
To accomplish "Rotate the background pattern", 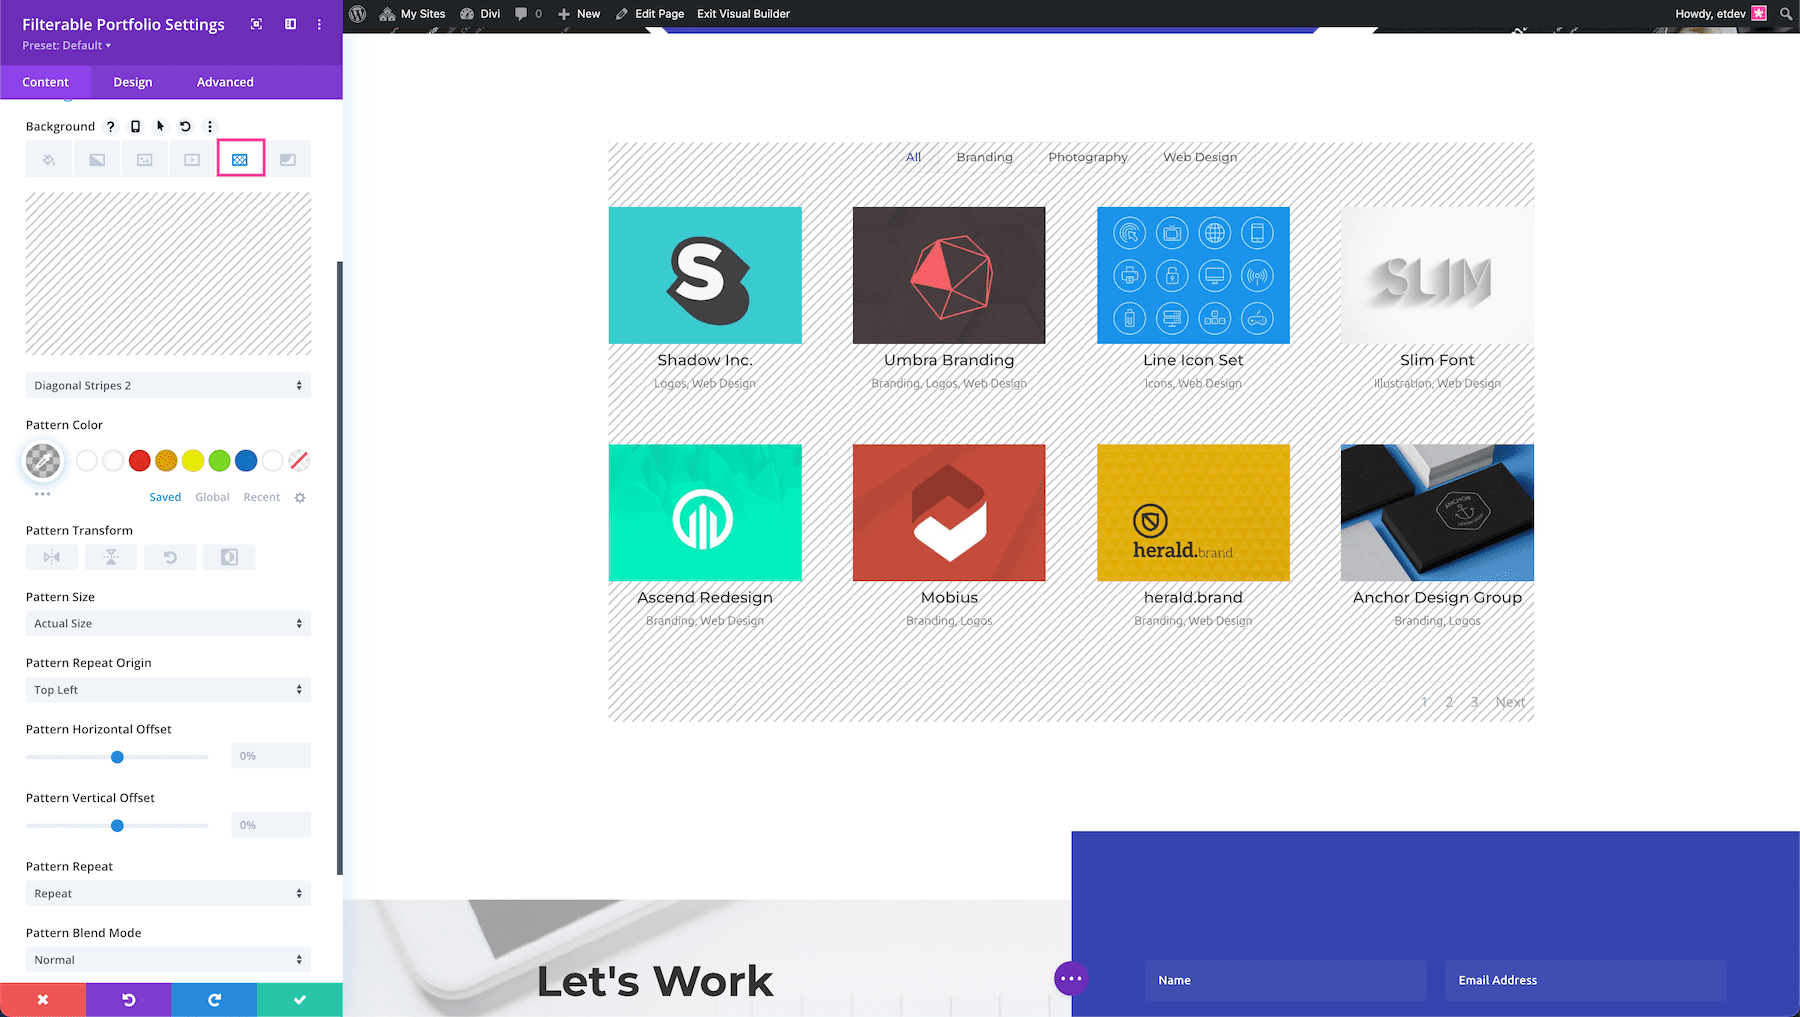I will coord(170,557).
